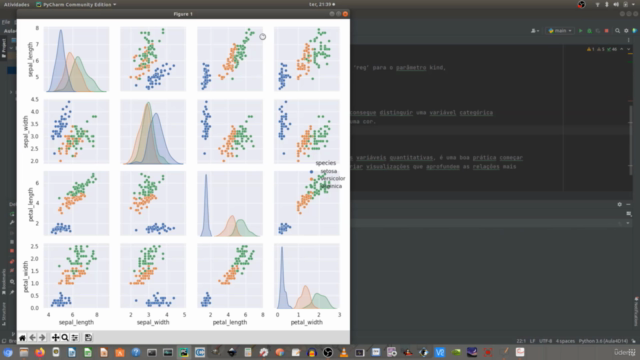Click the OBS recording indicator in top bar
640x360 pixels.
pyautogui.click(x=582, y=4)
